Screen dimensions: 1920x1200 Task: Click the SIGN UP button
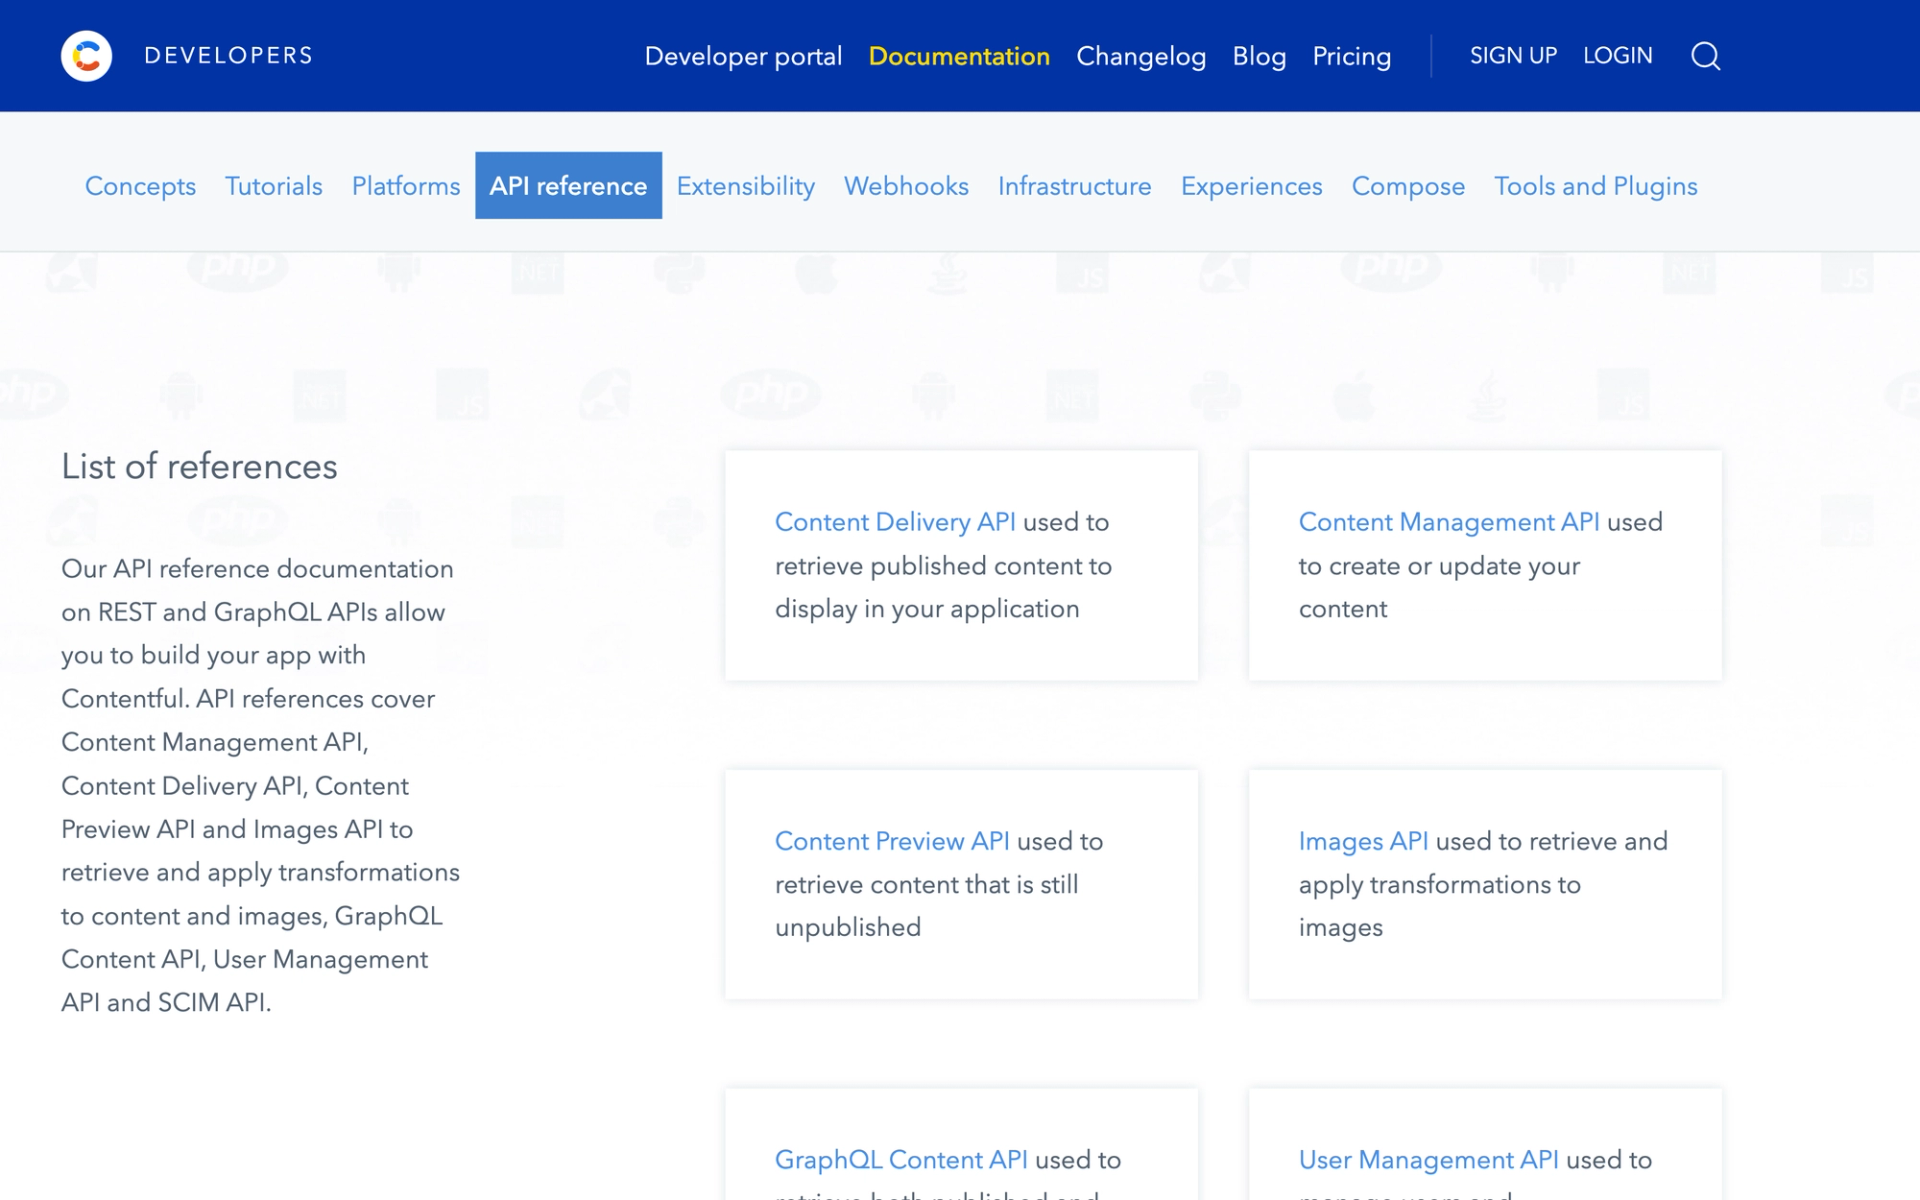pyautogui.click(x=1513, y=56)
